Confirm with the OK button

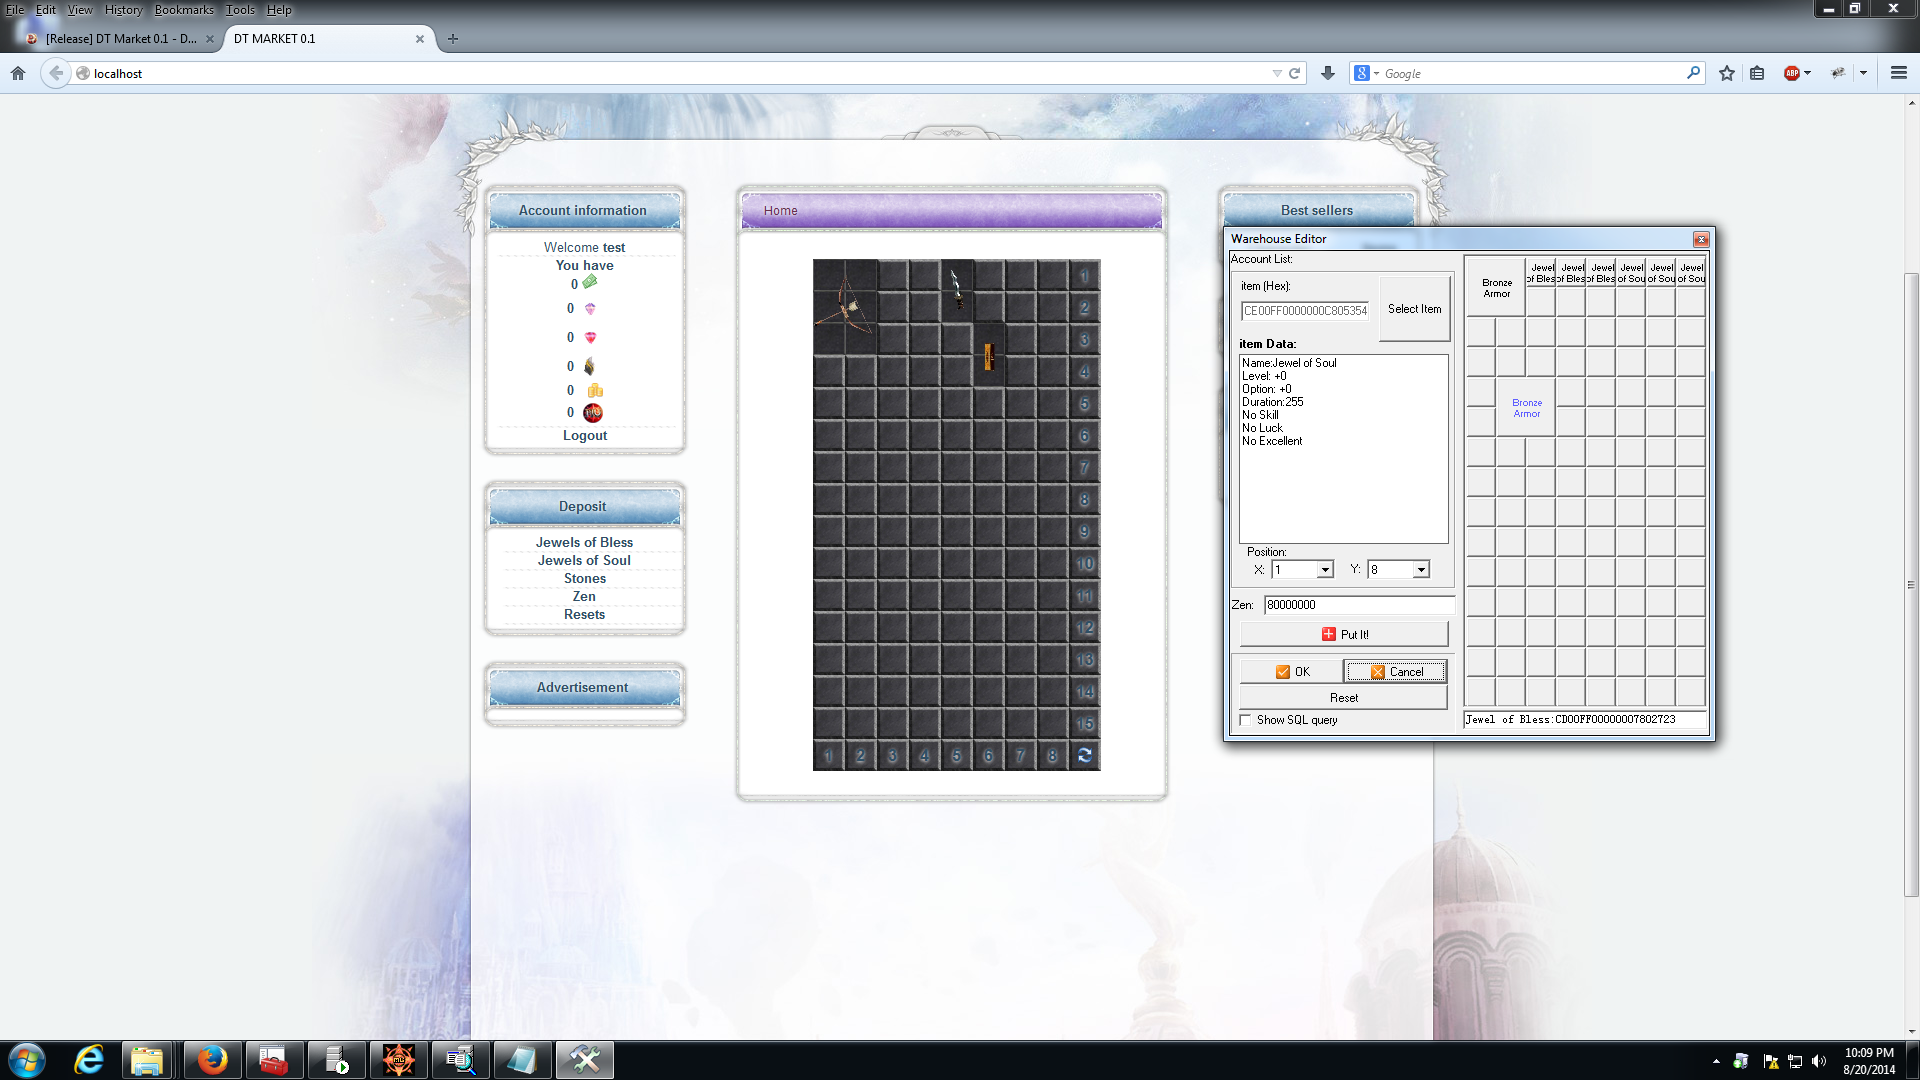coord(1292,672)
